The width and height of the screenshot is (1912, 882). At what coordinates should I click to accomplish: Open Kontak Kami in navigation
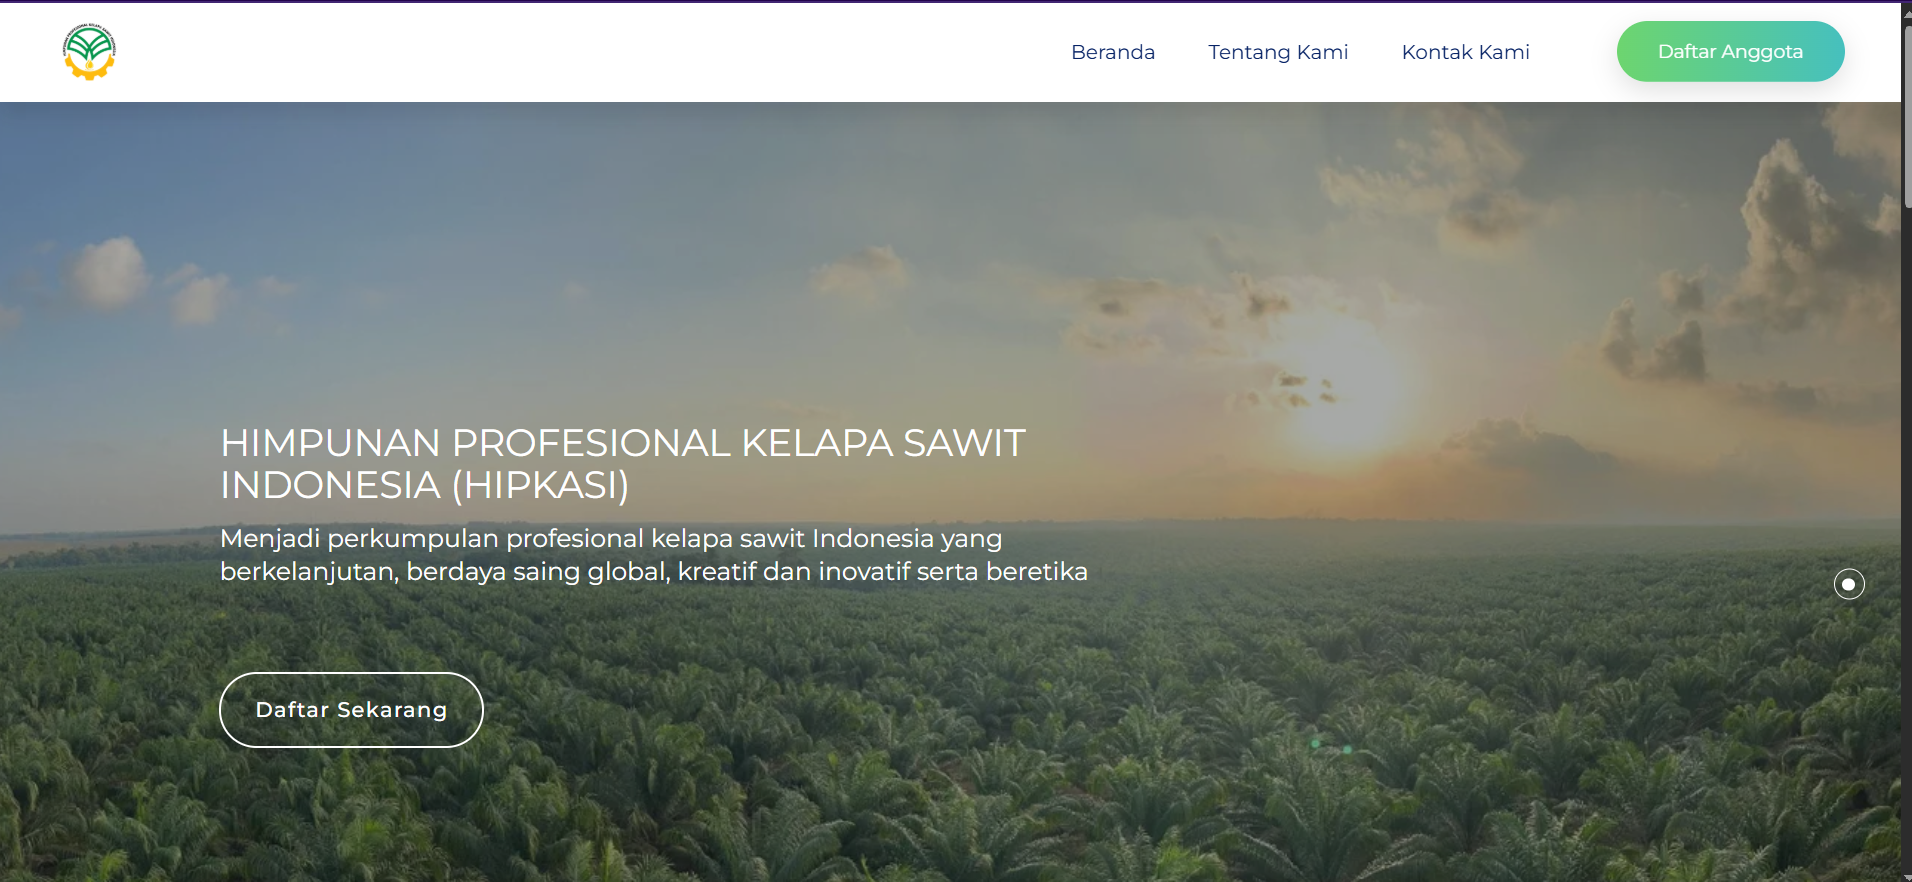[x=1465, y=52]
